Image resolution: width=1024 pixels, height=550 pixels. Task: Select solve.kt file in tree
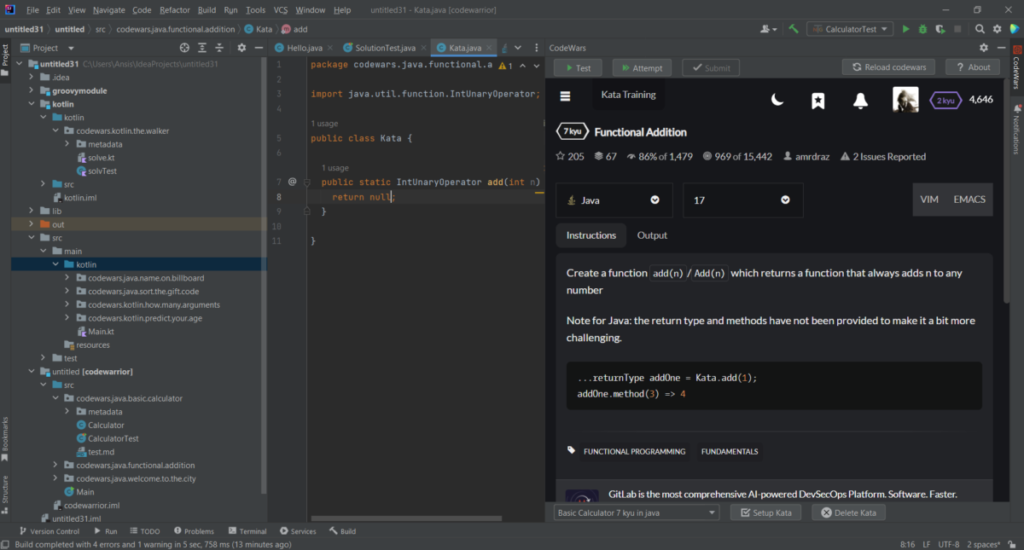101,157
